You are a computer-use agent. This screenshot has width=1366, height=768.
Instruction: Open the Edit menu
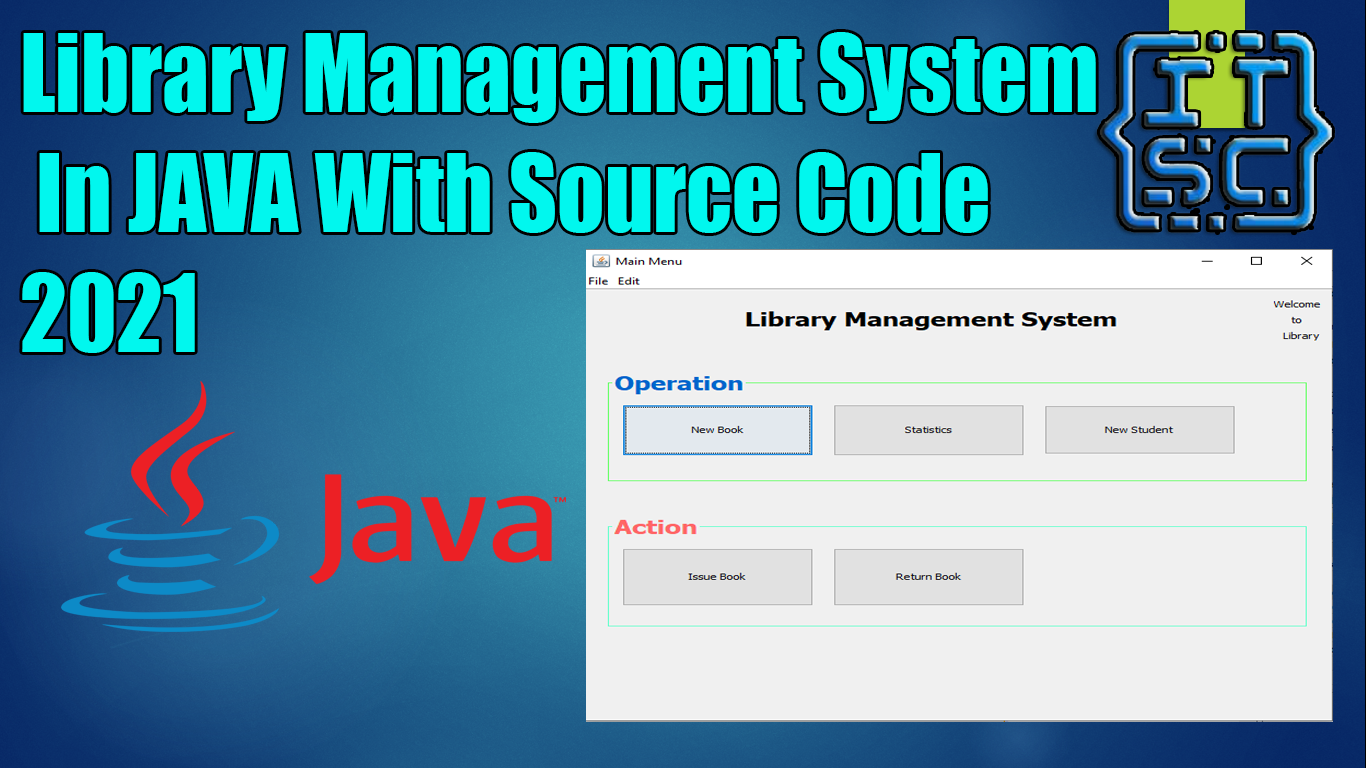tap(628, 281)
